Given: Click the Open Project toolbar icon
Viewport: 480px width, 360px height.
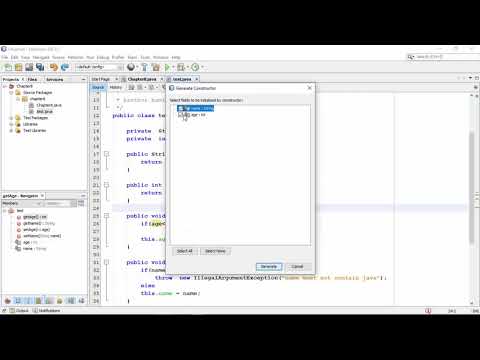Looking at the screenshot, I should tap(29, 67).
